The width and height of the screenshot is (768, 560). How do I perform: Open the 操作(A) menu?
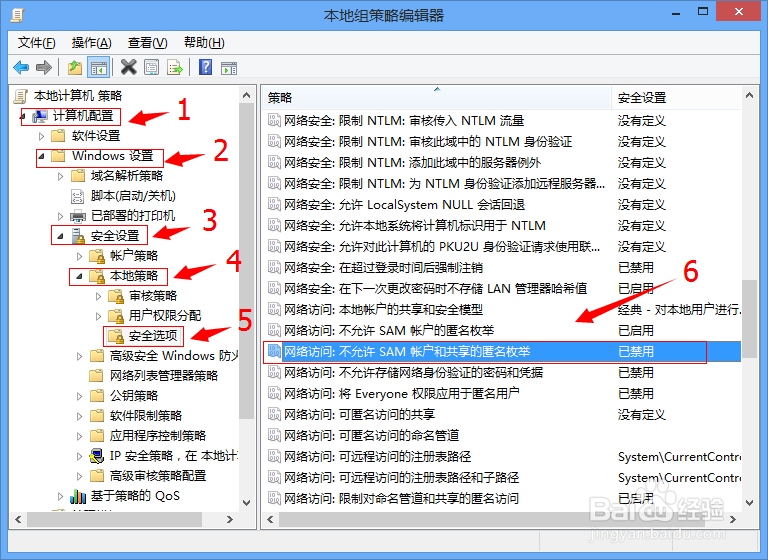[x=92, y=43]
